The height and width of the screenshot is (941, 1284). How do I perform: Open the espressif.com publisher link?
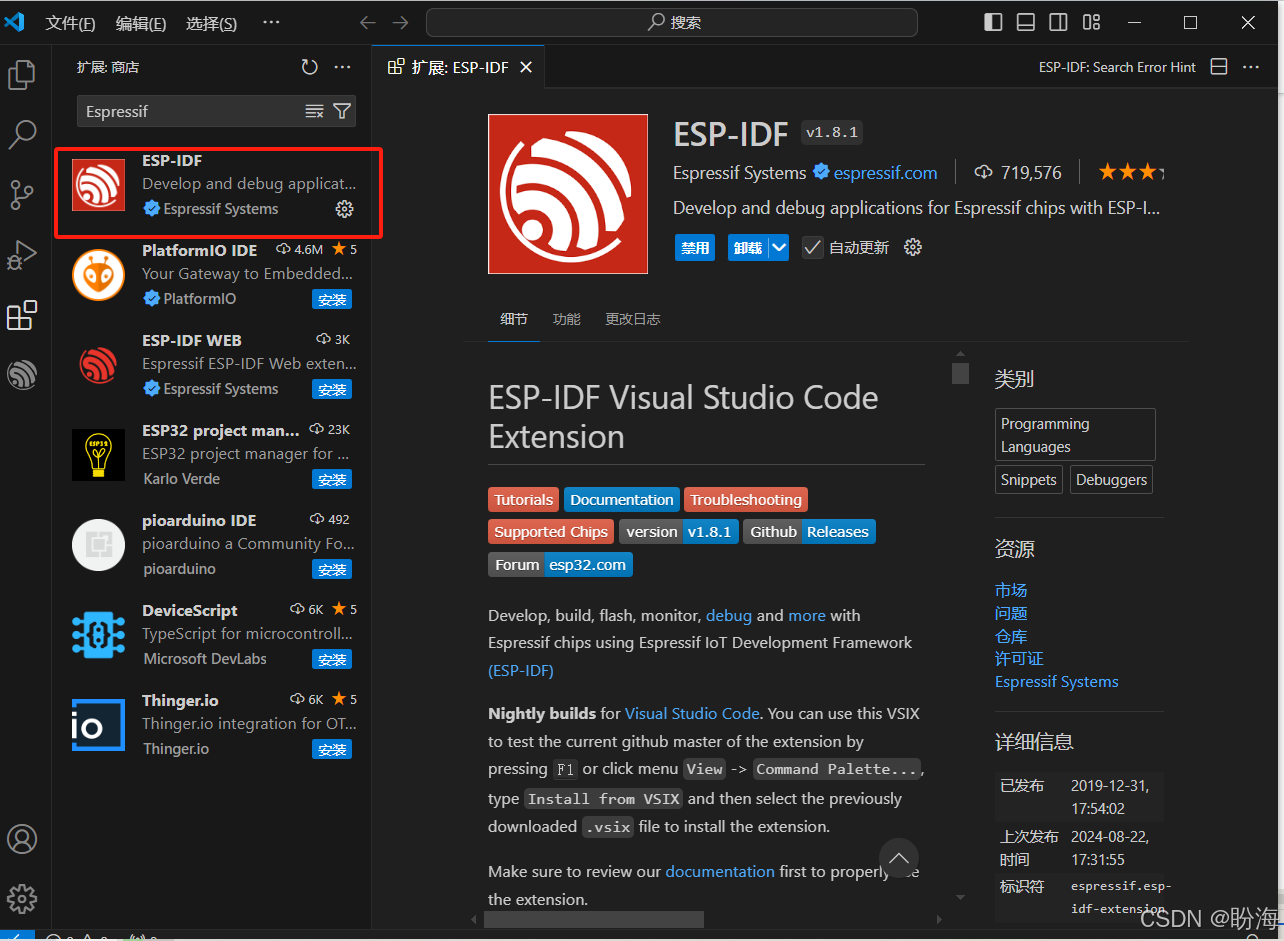pyautogui.click(x=885, y=173)
